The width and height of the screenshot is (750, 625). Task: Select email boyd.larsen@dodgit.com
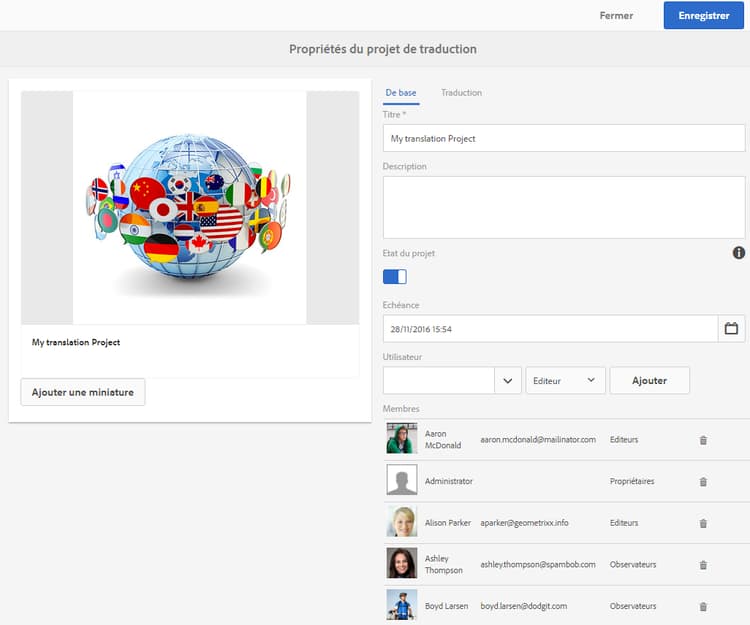click(524, 606)
